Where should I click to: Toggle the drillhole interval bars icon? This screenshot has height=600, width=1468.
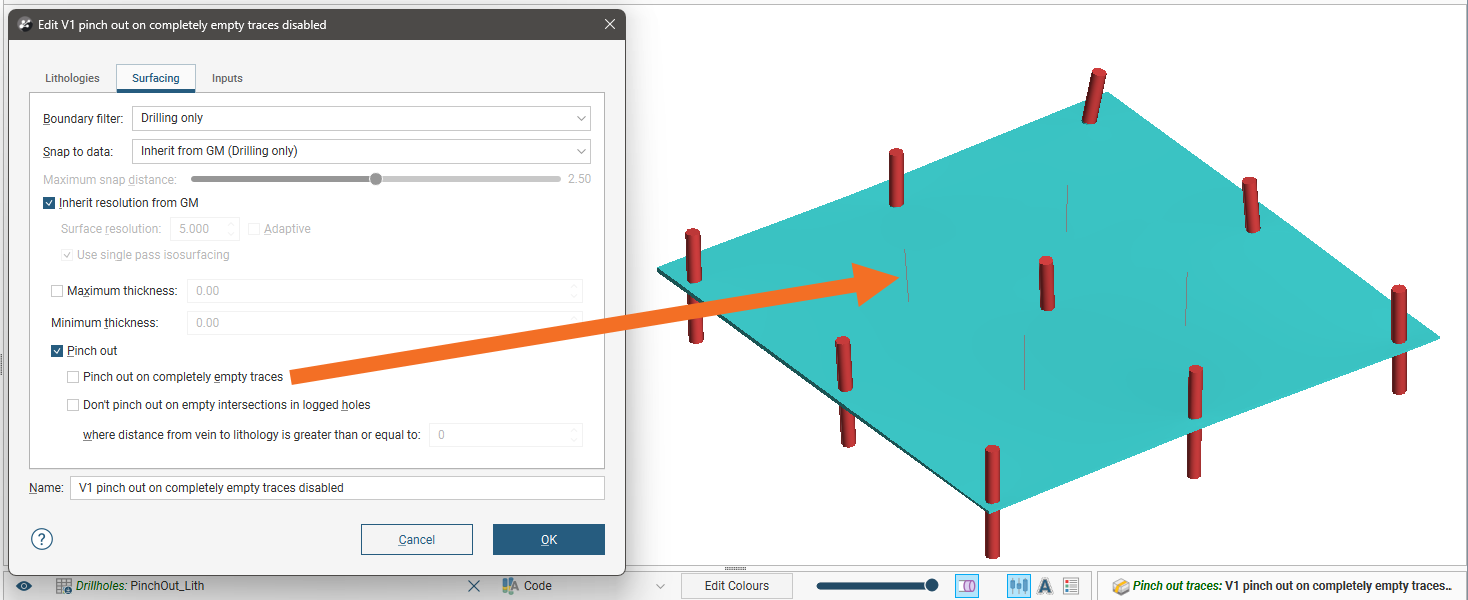click(1018, 586)
